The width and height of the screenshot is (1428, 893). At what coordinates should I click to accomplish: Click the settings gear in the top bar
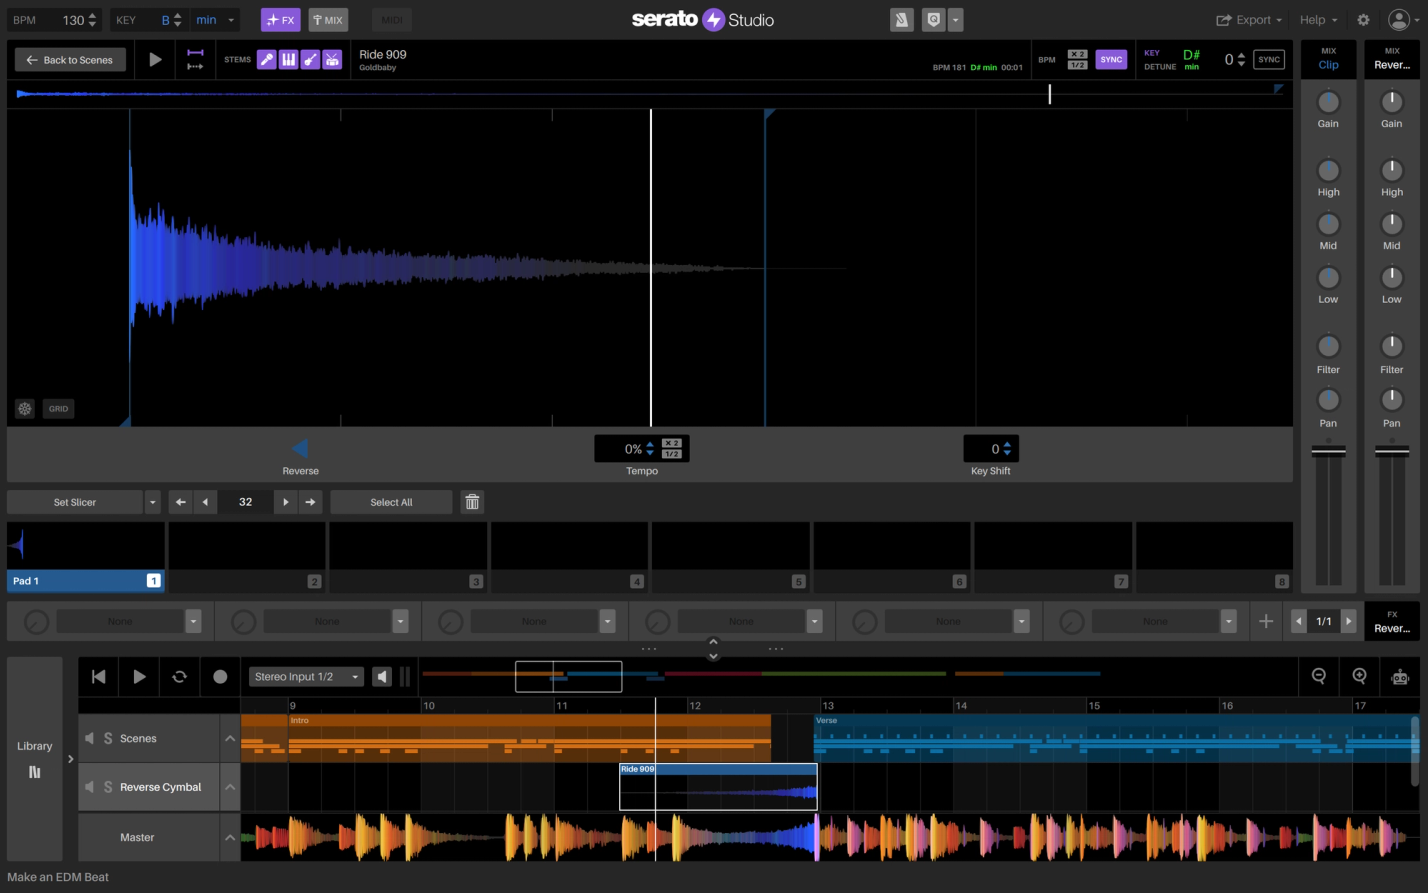pyautogui.click(x=1362, y=19)
